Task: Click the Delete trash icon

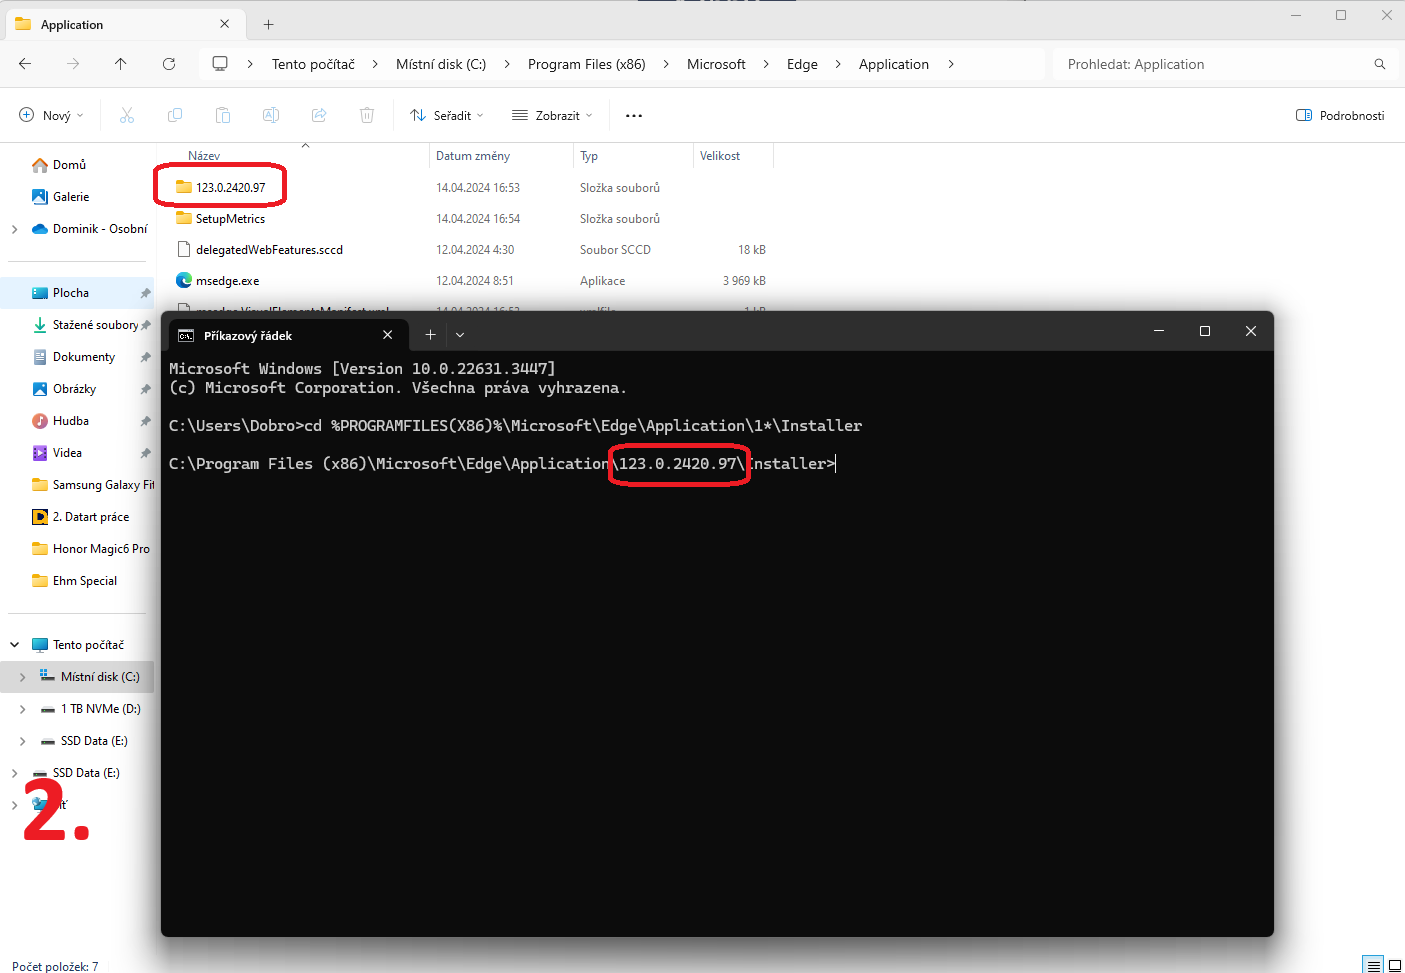Action: tap(367, 116)
